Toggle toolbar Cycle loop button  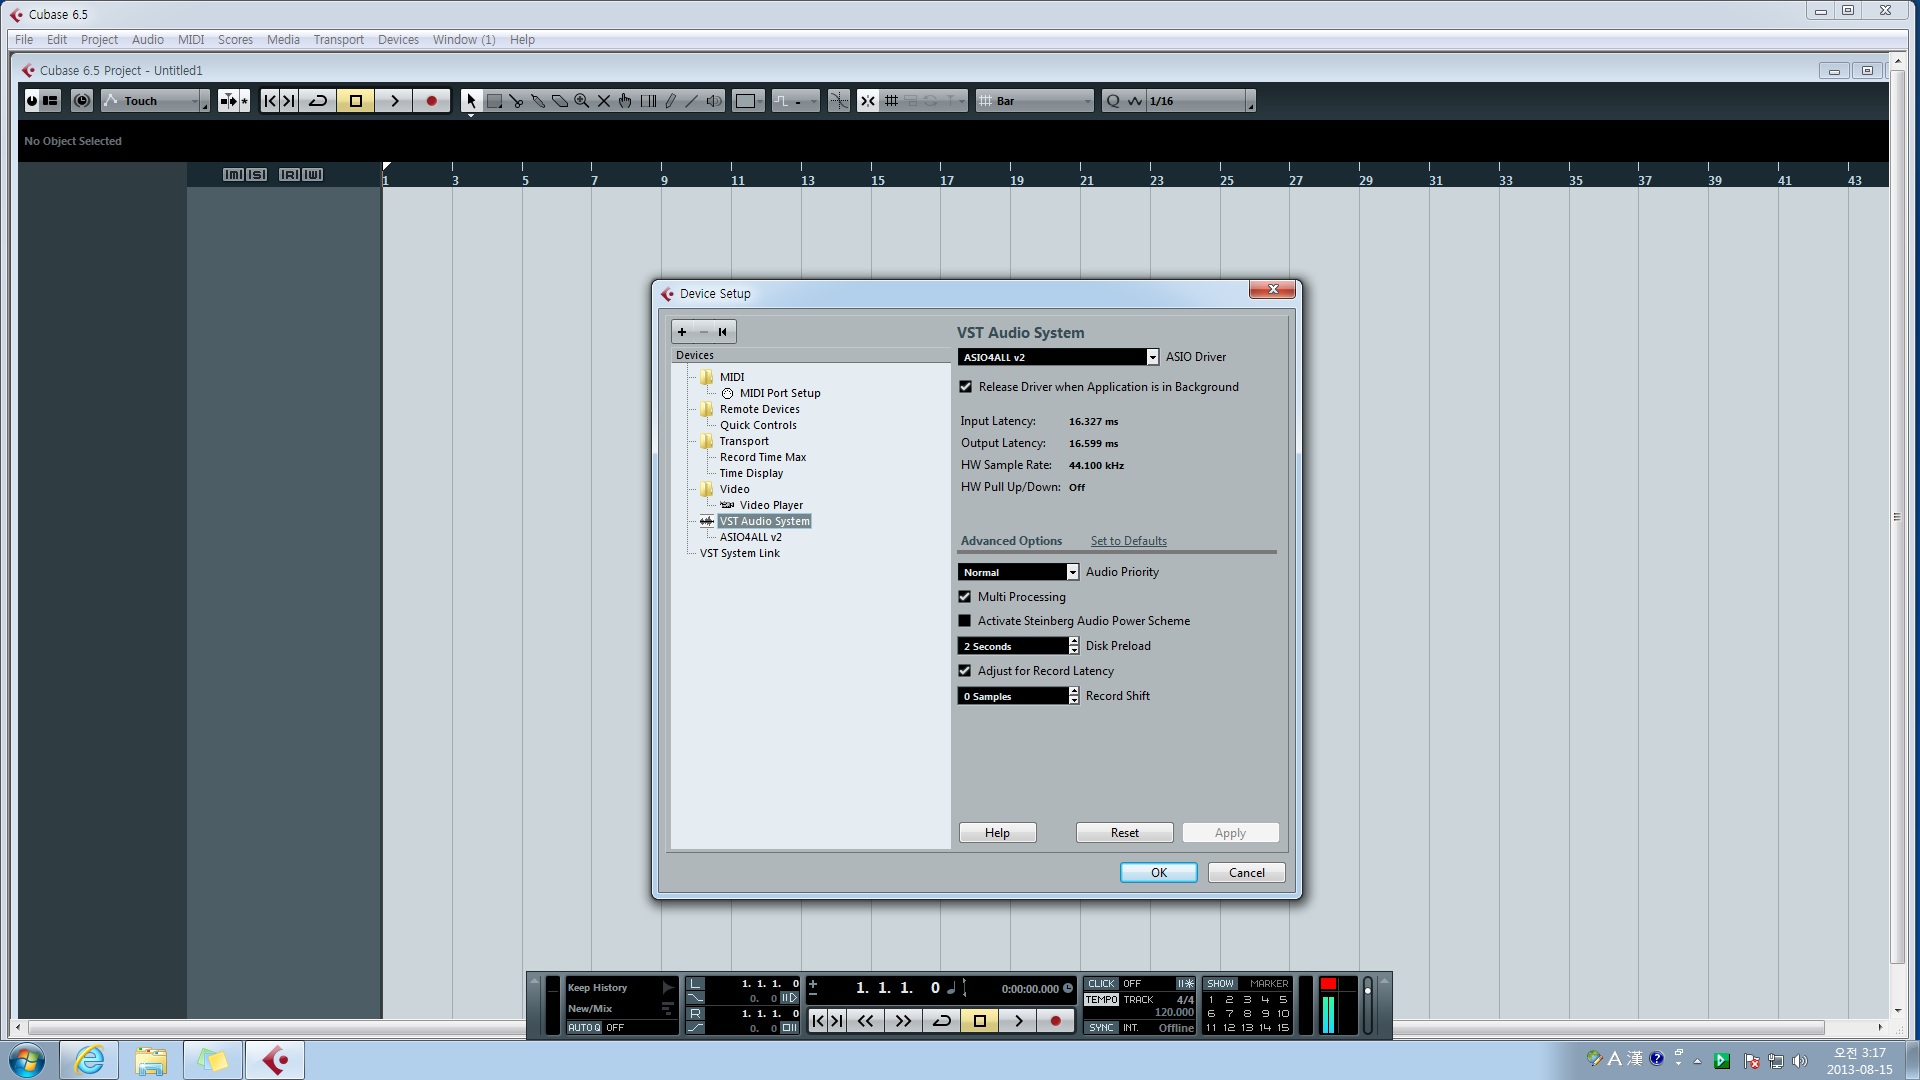[x=318, y=101]
